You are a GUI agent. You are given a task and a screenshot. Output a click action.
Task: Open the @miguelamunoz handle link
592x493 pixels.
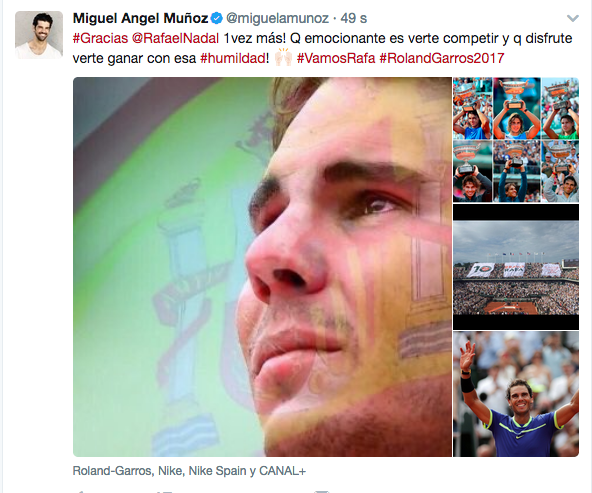pos(278,18)
